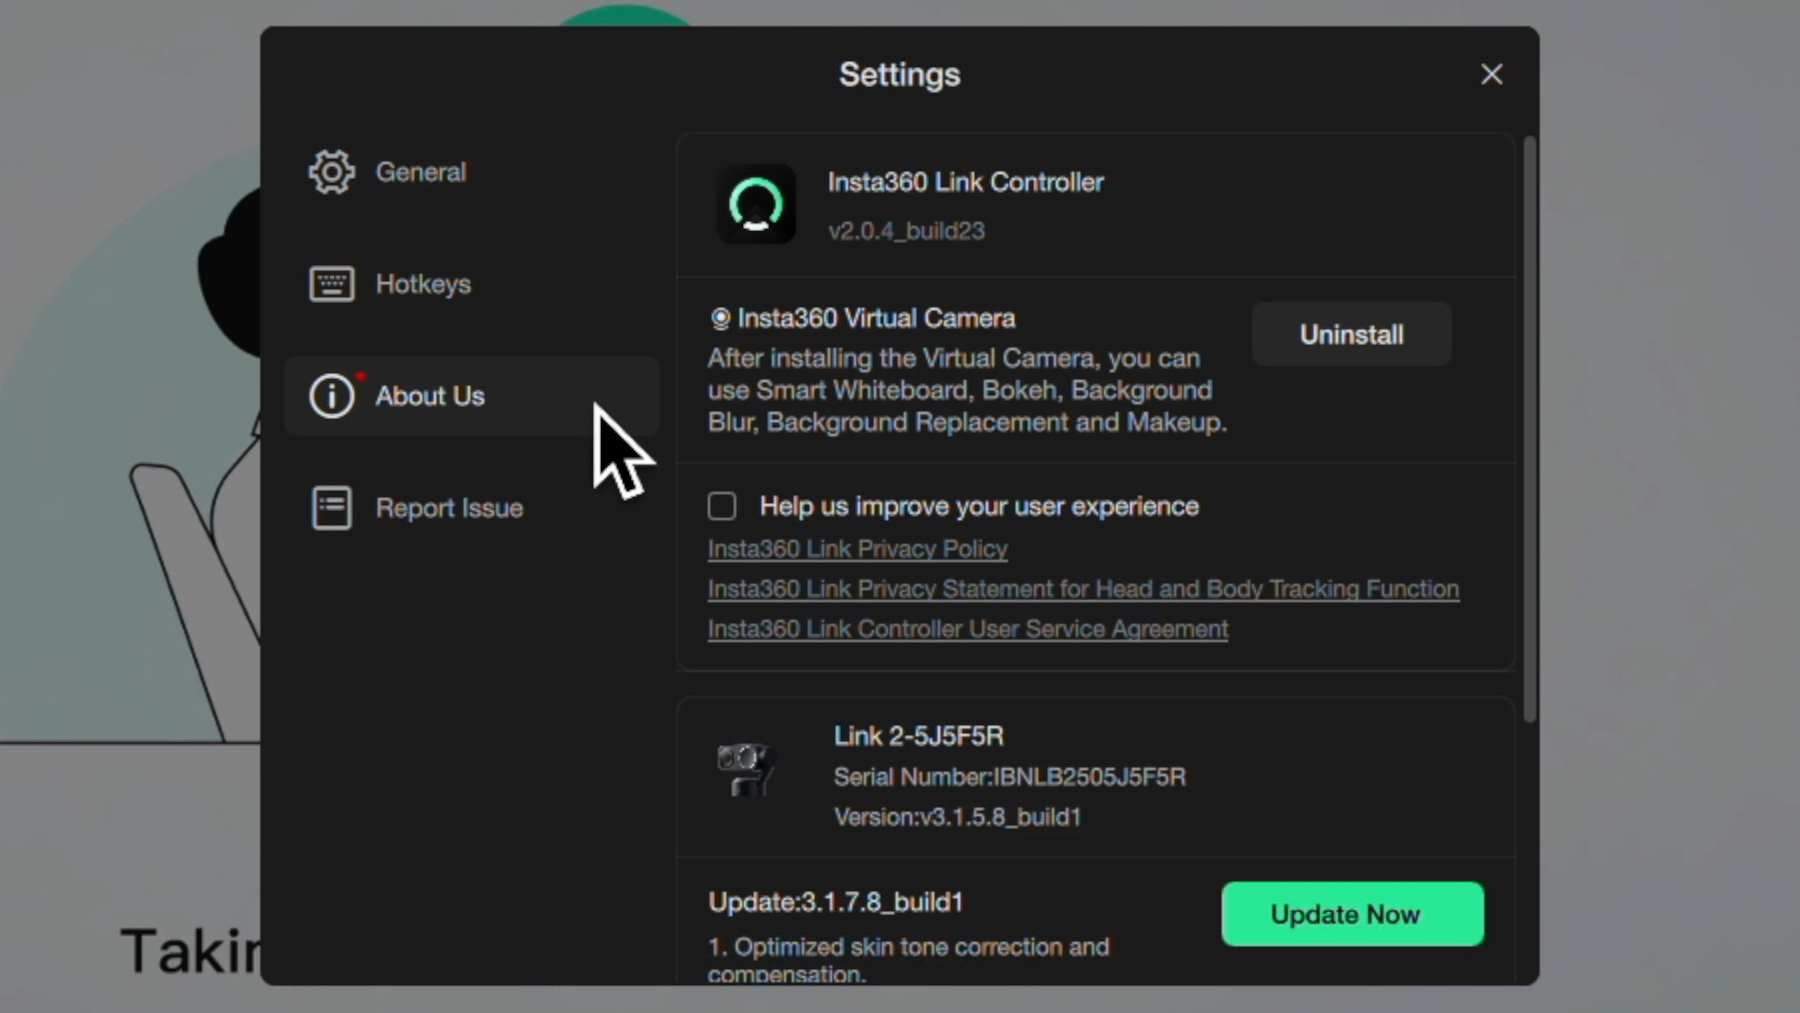Image resolution: width=1800 pixels, height=1013 pixels.
Task: Click the Link 2 webcam thumbnail
Action: pos(746,769)
